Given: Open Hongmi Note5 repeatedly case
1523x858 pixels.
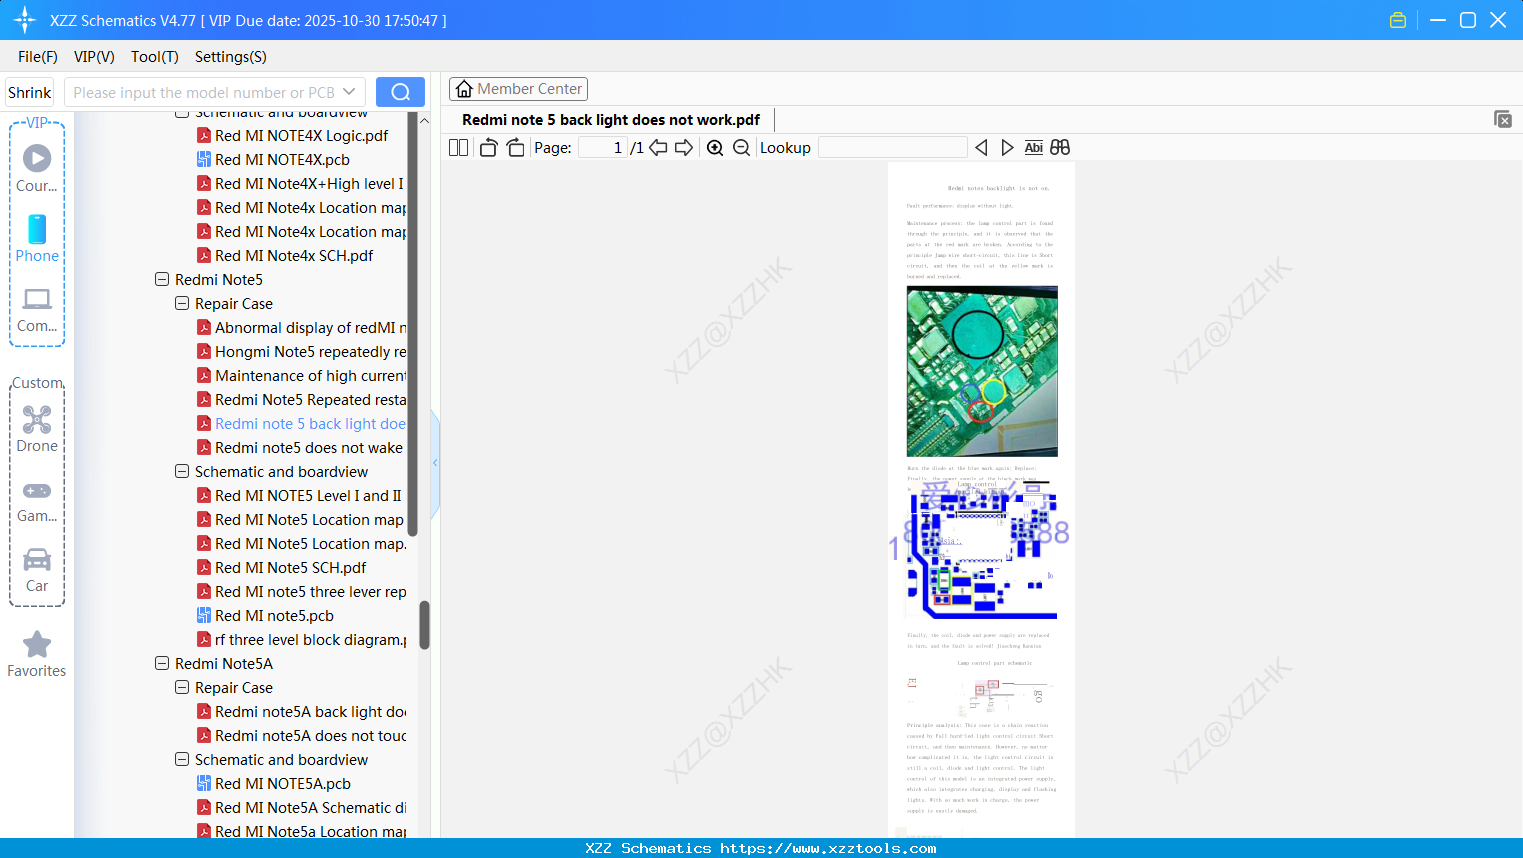Looking at the screenshot, I should click(301, 351).
